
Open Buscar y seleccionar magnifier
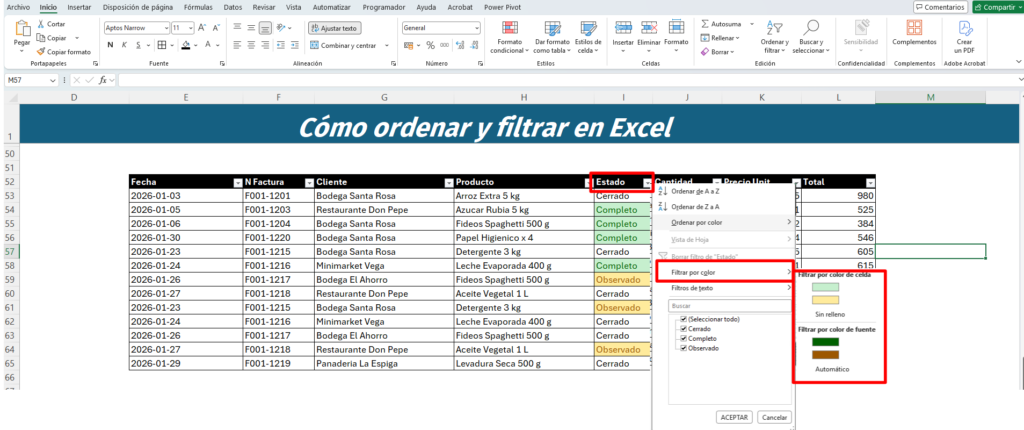click(x=811, y=37)
